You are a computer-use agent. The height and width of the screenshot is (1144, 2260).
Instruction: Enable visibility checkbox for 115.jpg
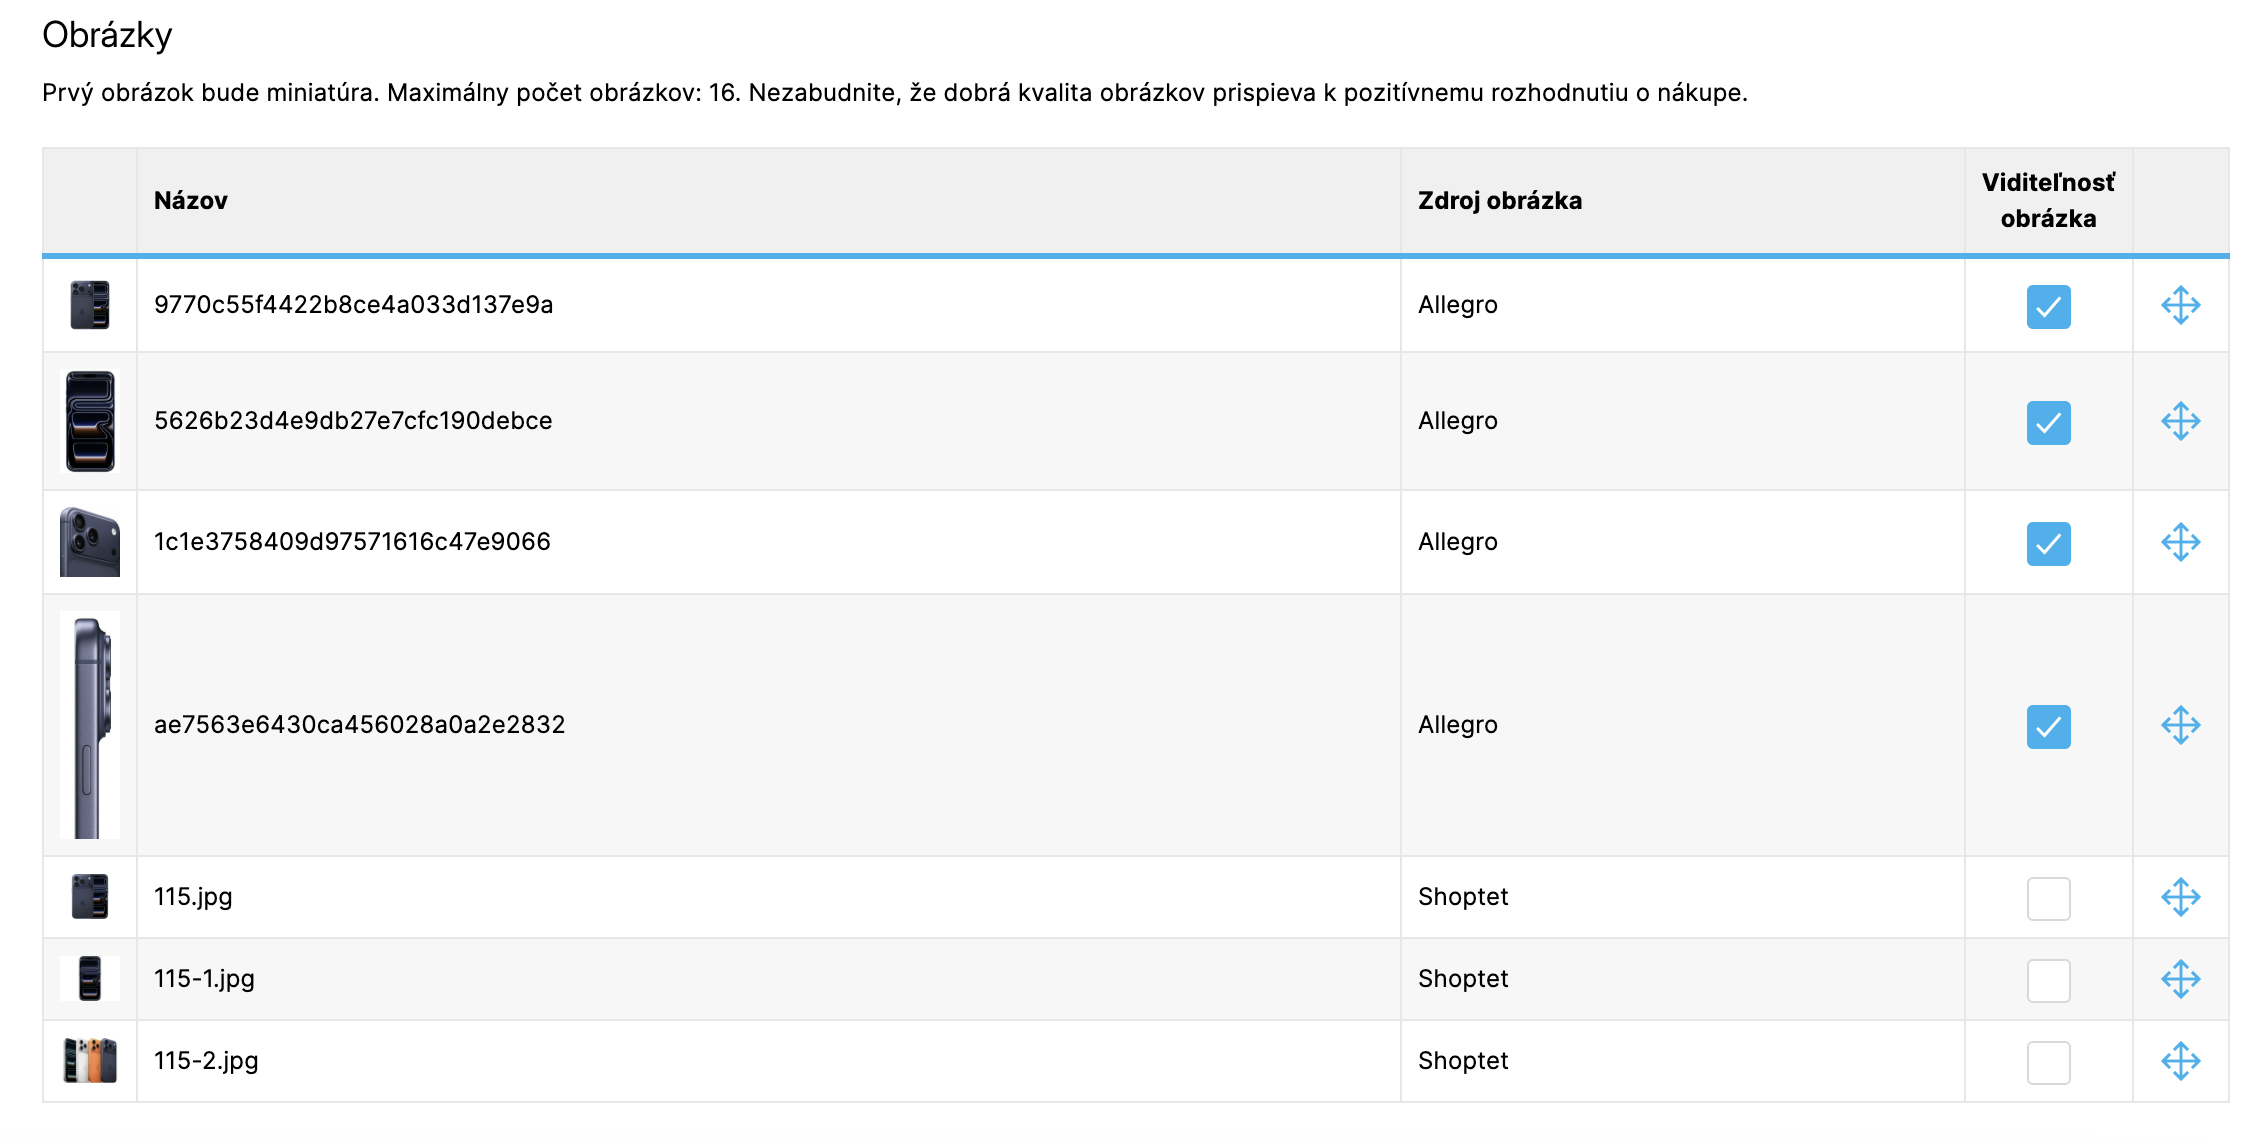pyautogui.click(x=2048, y=899)
